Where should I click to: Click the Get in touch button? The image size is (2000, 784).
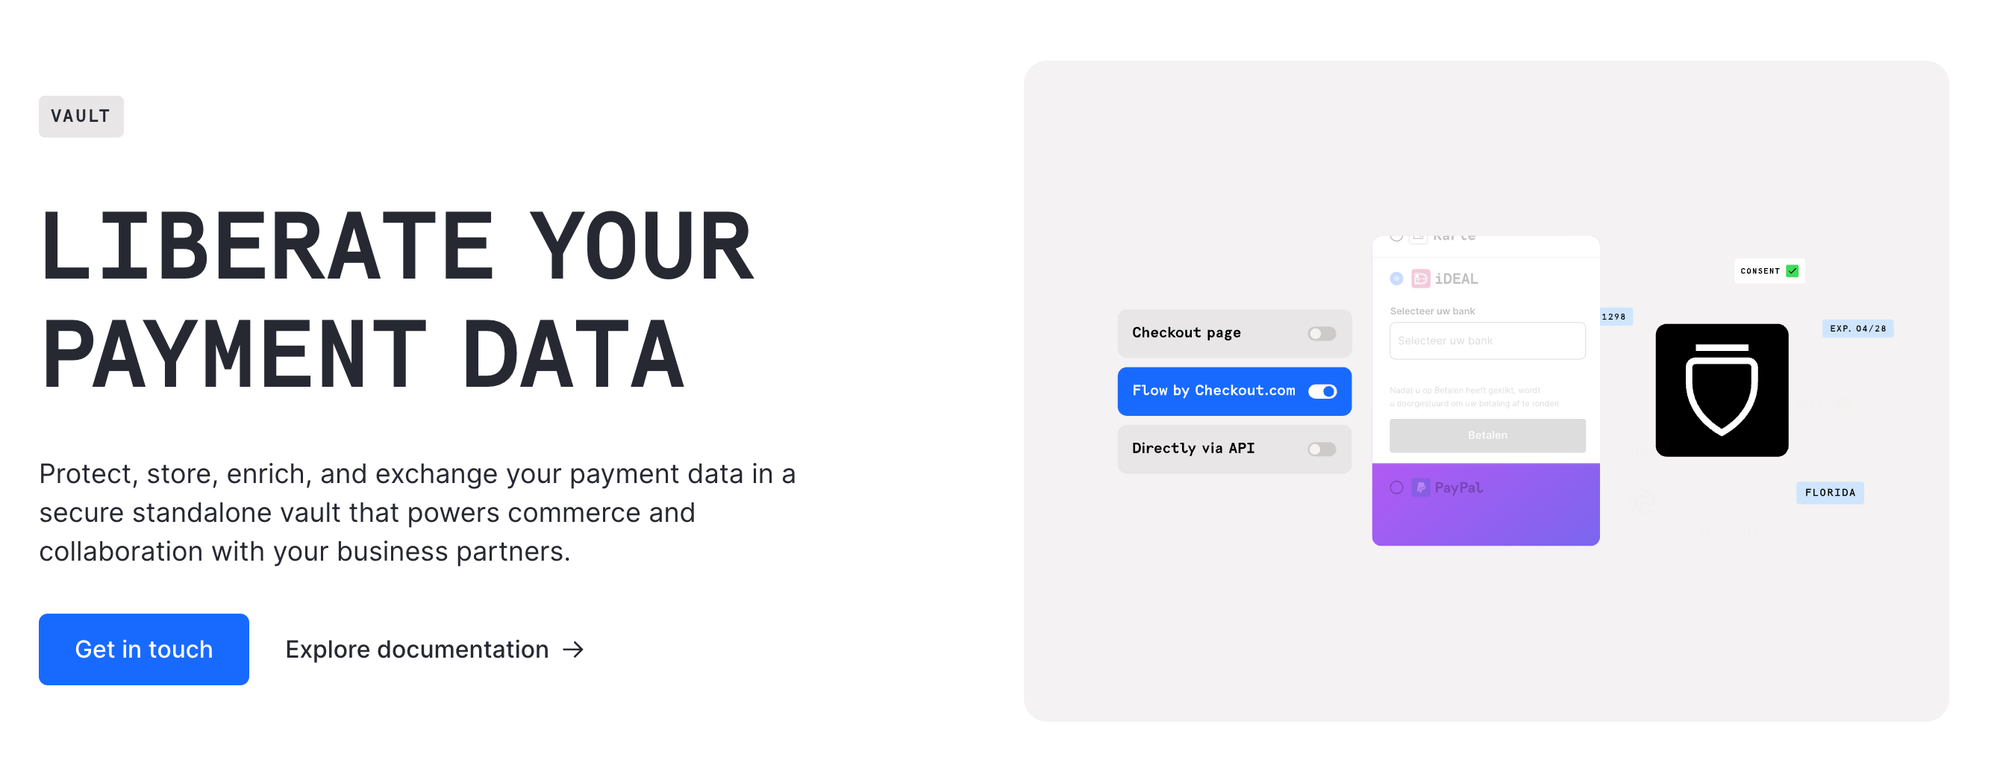tap(143, 649)
